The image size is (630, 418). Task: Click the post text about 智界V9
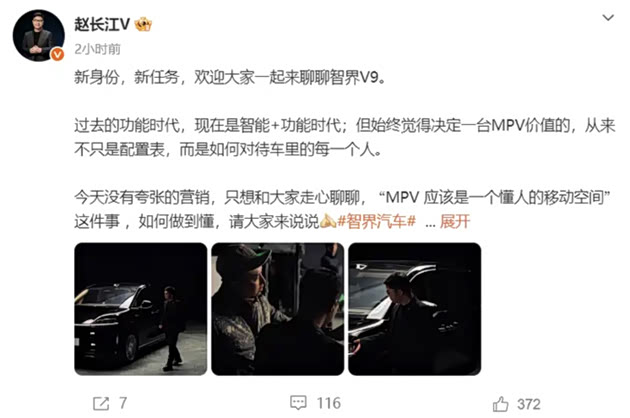[230, 77]
